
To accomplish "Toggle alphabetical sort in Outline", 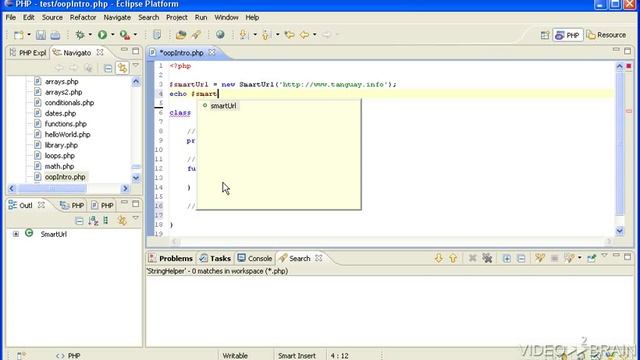I will pyautogui.click(x=93, y=221).
